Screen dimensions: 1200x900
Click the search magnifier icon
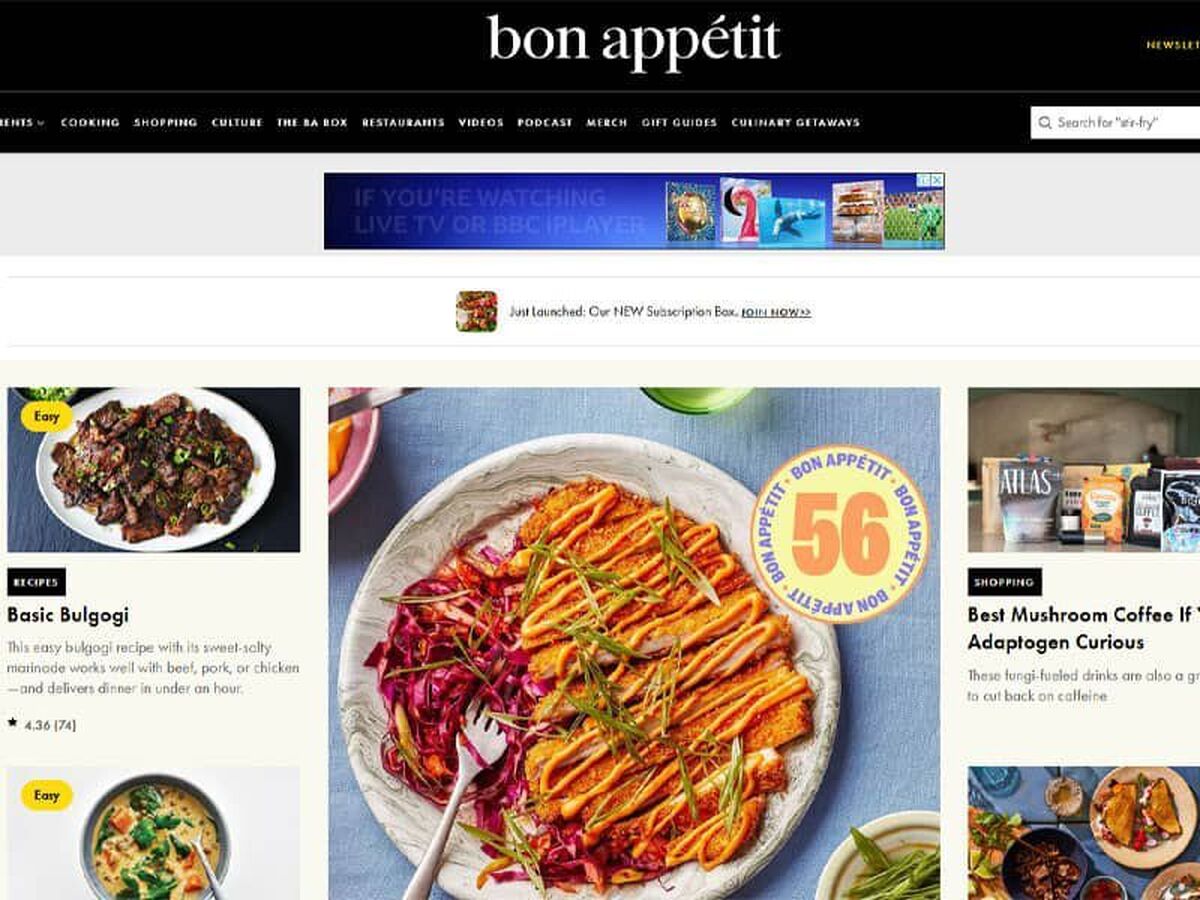click(1045, 122)
